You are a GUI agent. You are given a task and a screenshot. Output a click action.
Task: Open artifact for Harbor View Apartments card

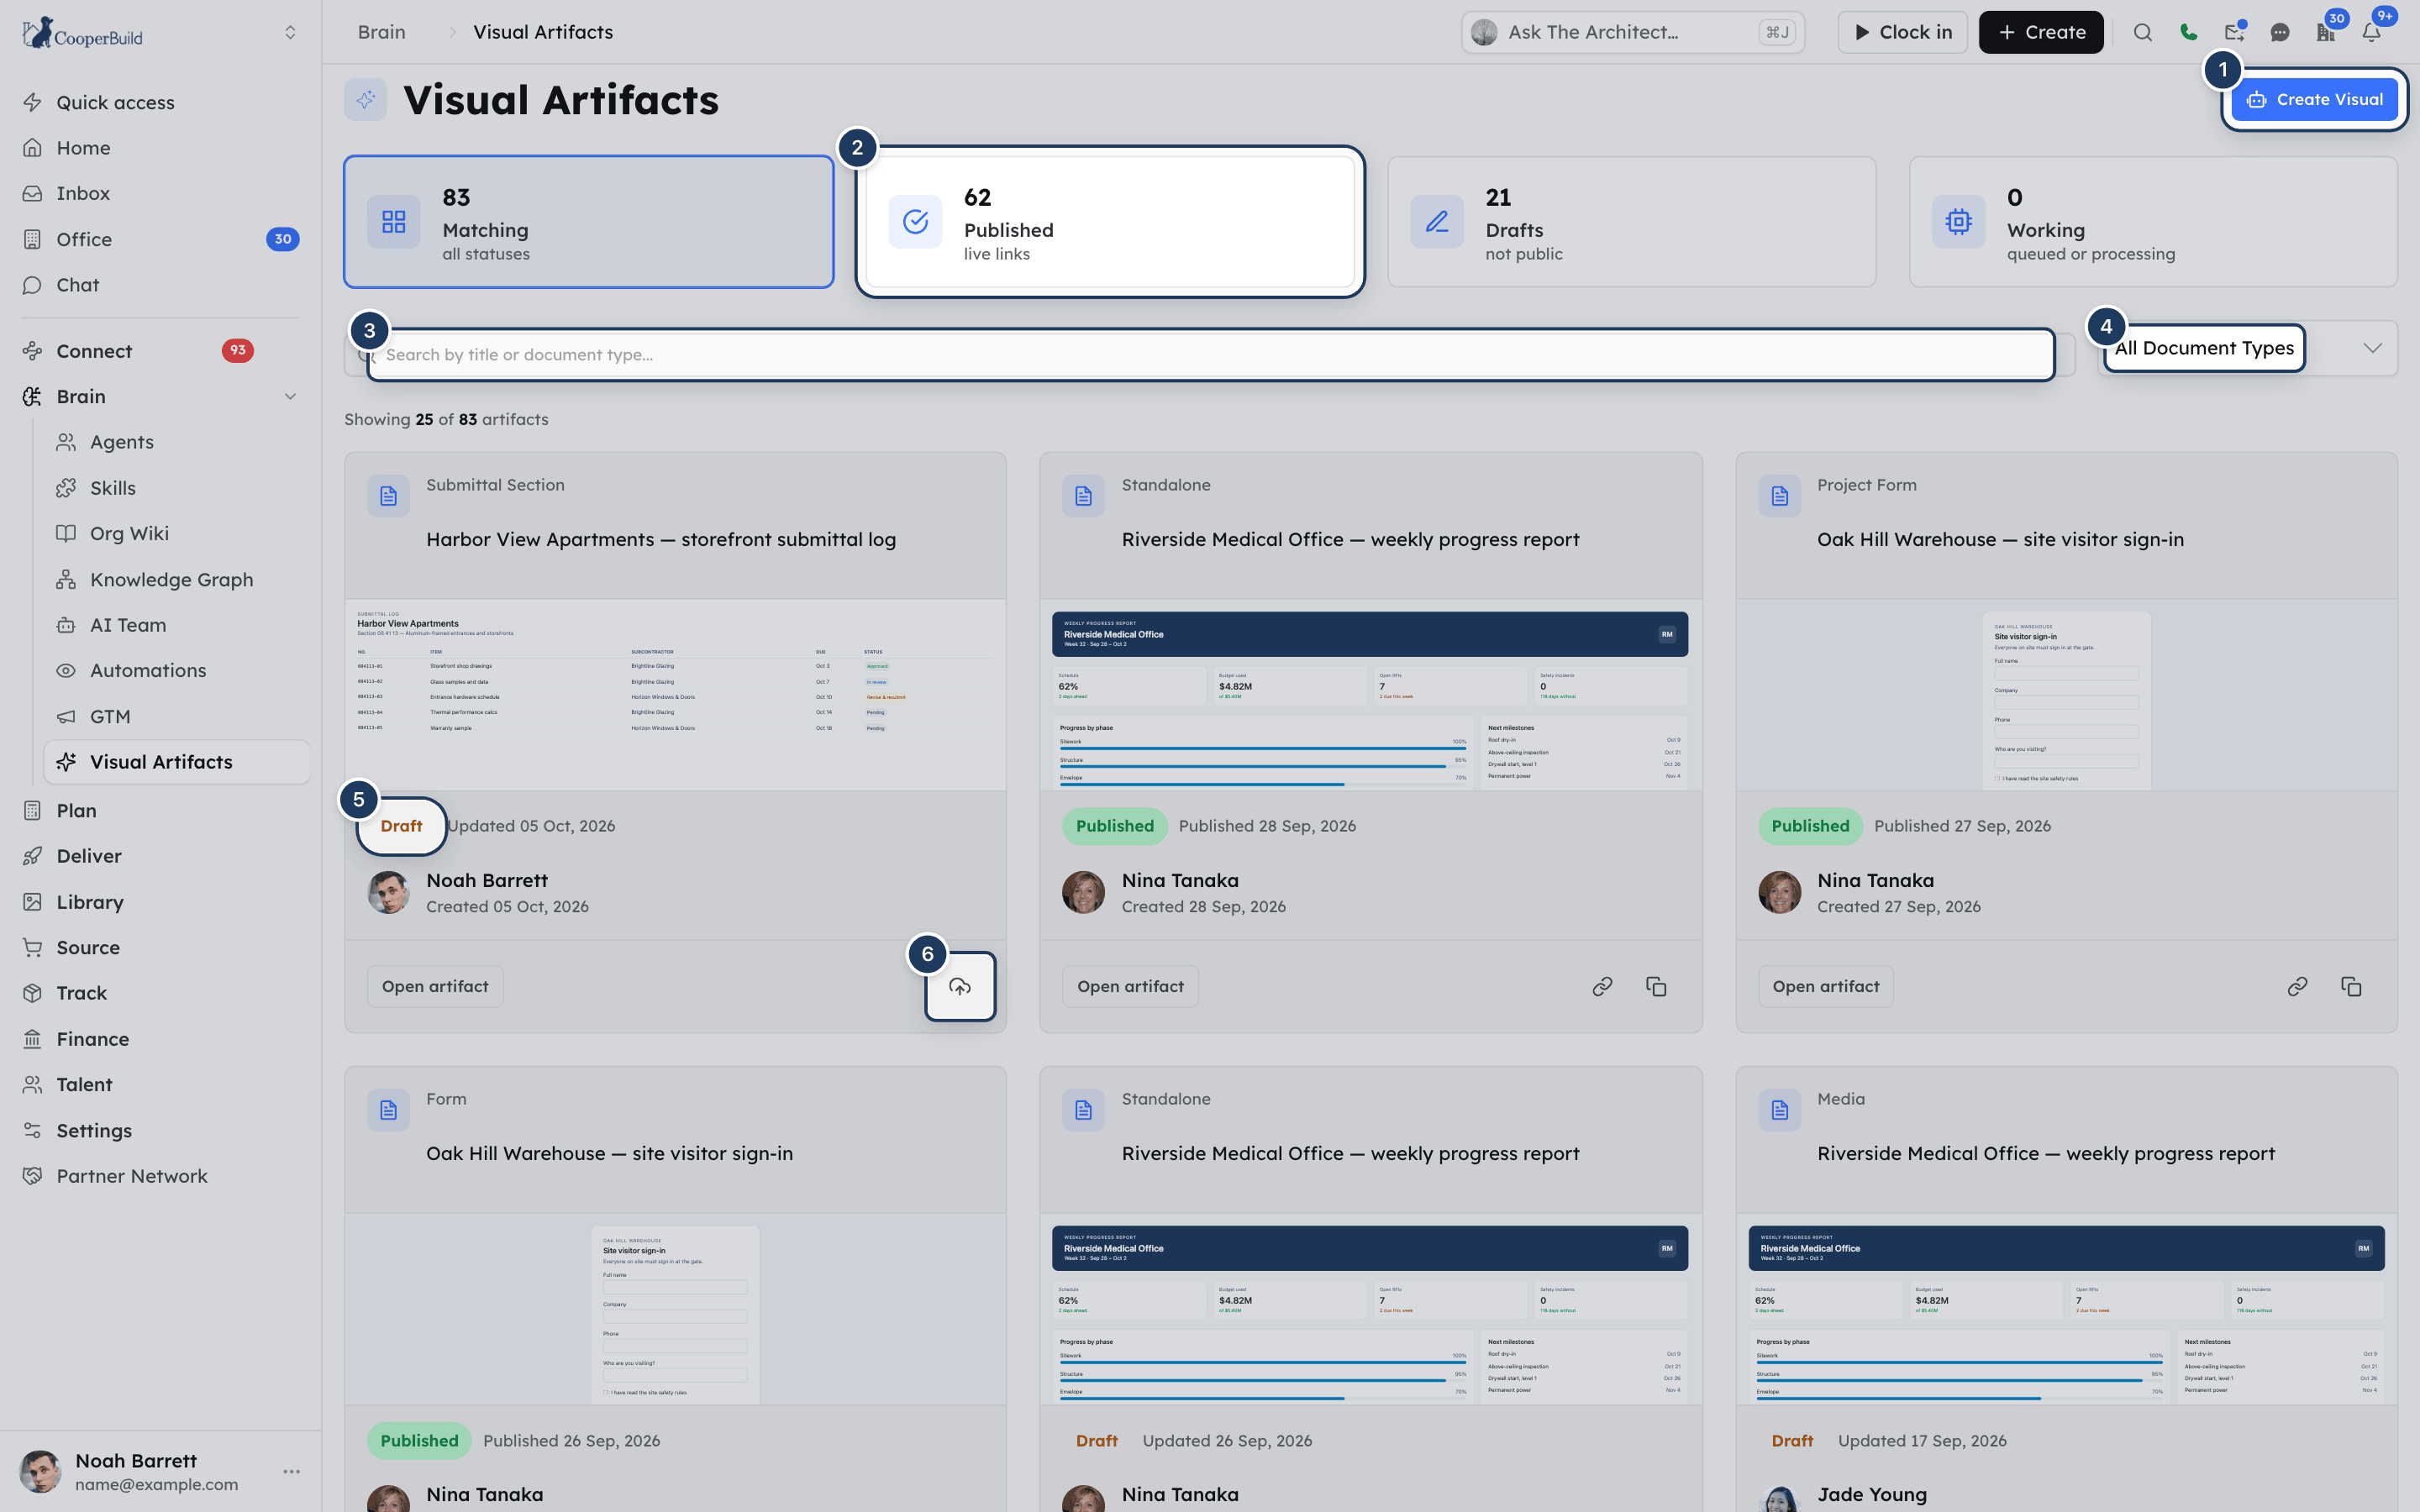coord(435,986)
